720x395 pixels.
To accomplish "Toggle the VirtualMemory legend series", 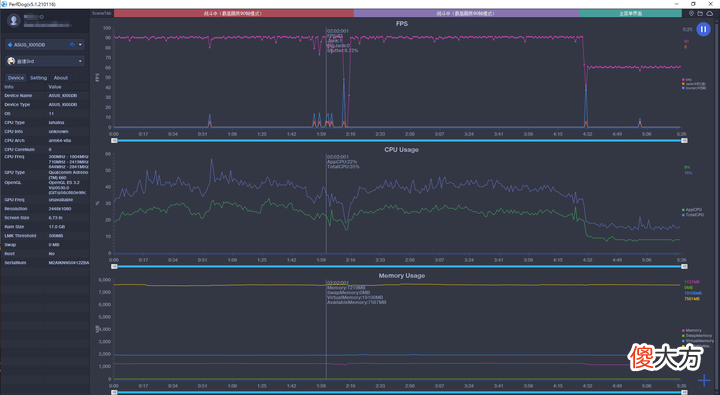I will 698,341.
